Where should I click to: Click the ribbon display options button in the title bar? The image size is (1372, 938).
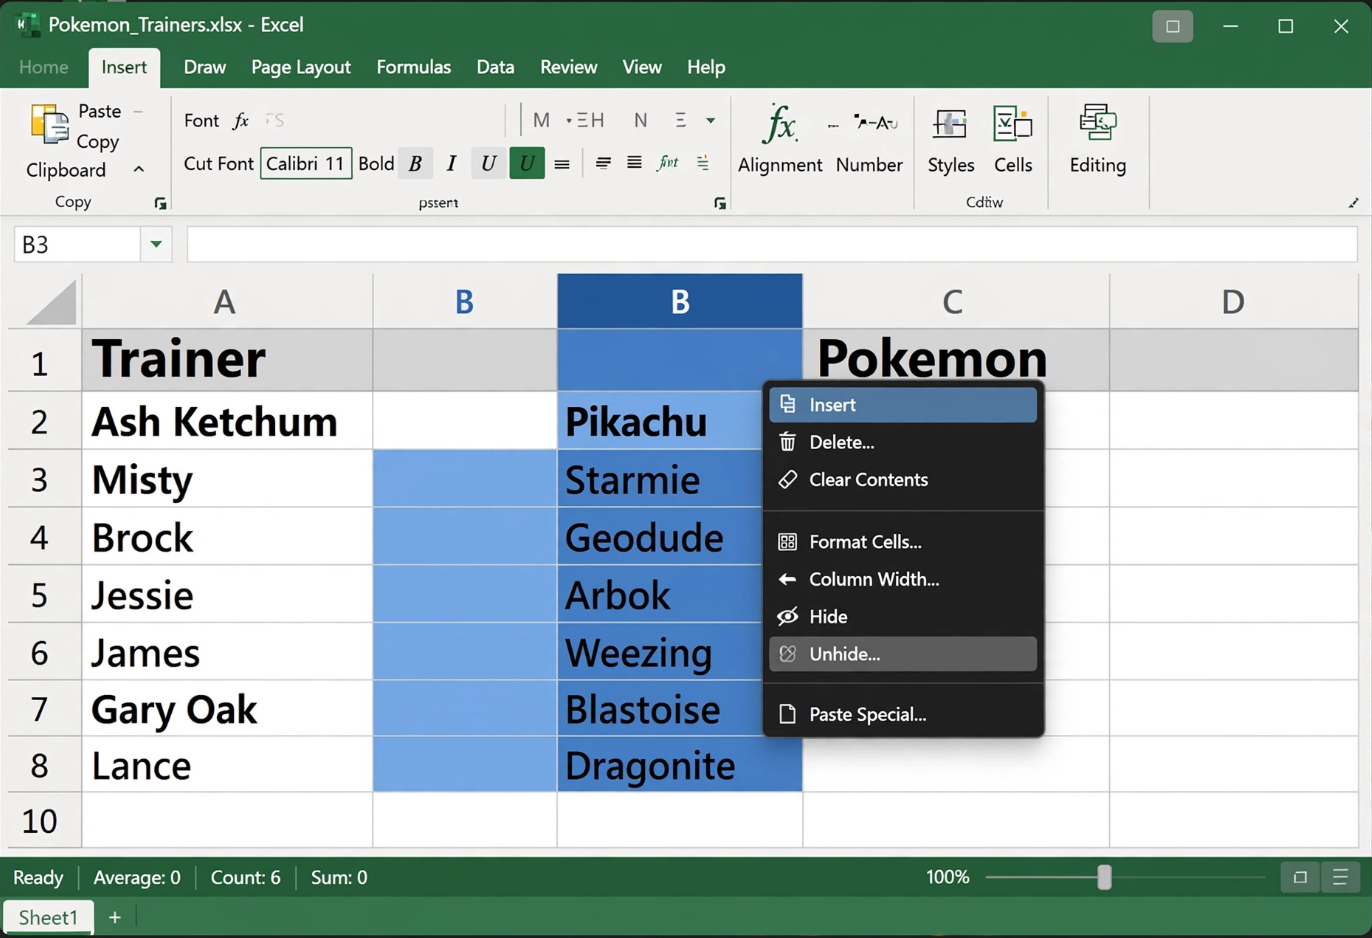(x=1172, y=26)
